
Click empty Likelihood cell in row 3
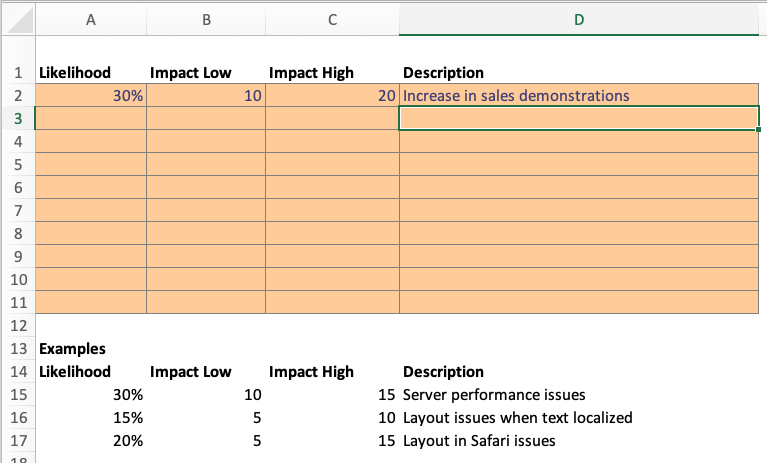pyautogui.click(x=91, y=118)
